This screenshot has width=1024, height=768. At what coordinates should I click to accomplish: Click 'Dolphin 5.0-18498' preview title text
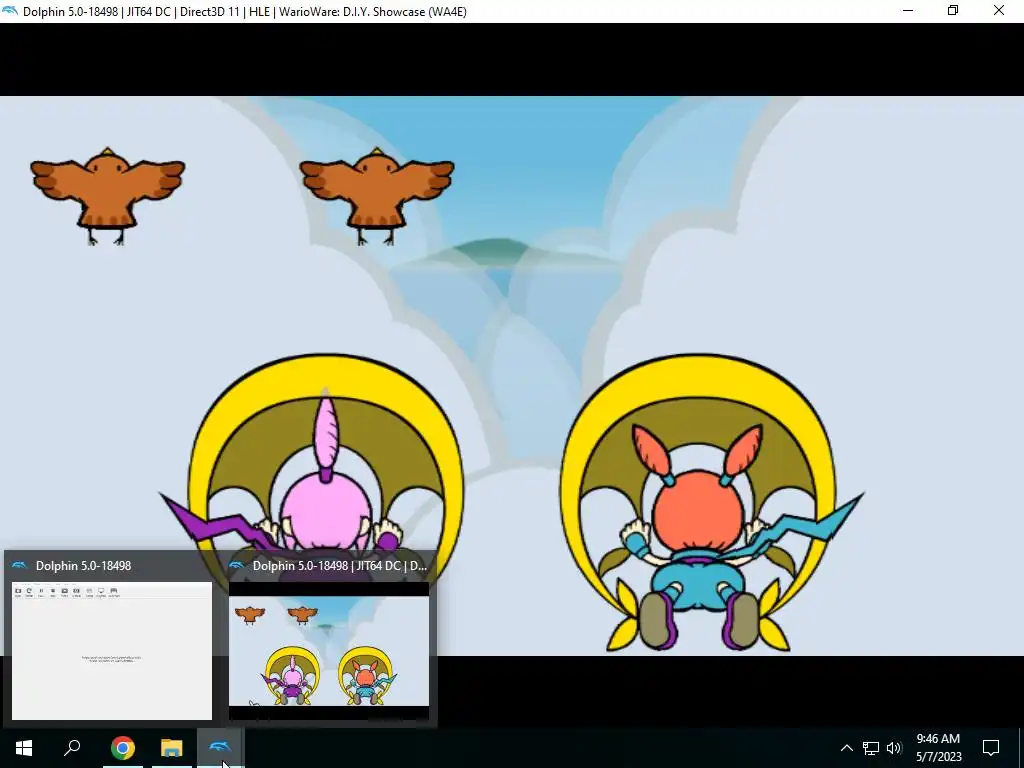[84, 566]
